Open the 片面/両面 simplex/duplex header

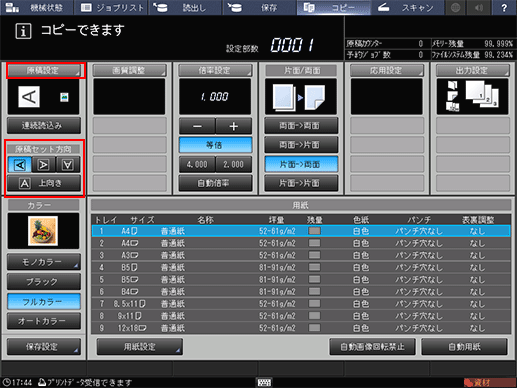tap(301, 70)
